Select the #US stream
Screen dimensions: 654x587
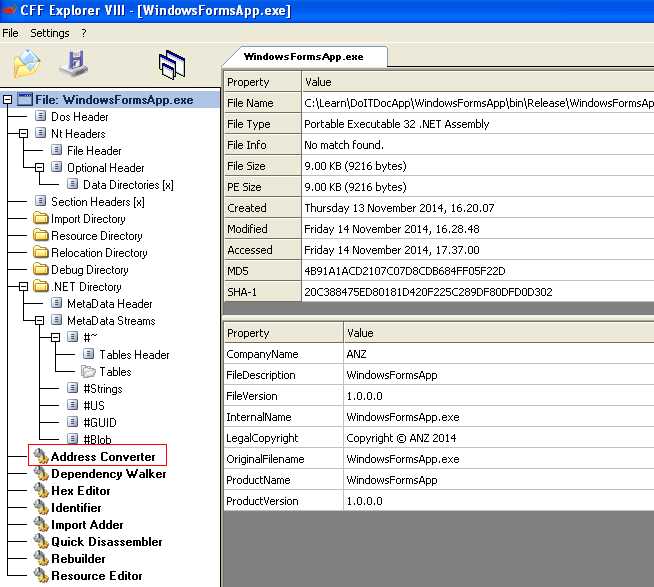tap(94, 406)
